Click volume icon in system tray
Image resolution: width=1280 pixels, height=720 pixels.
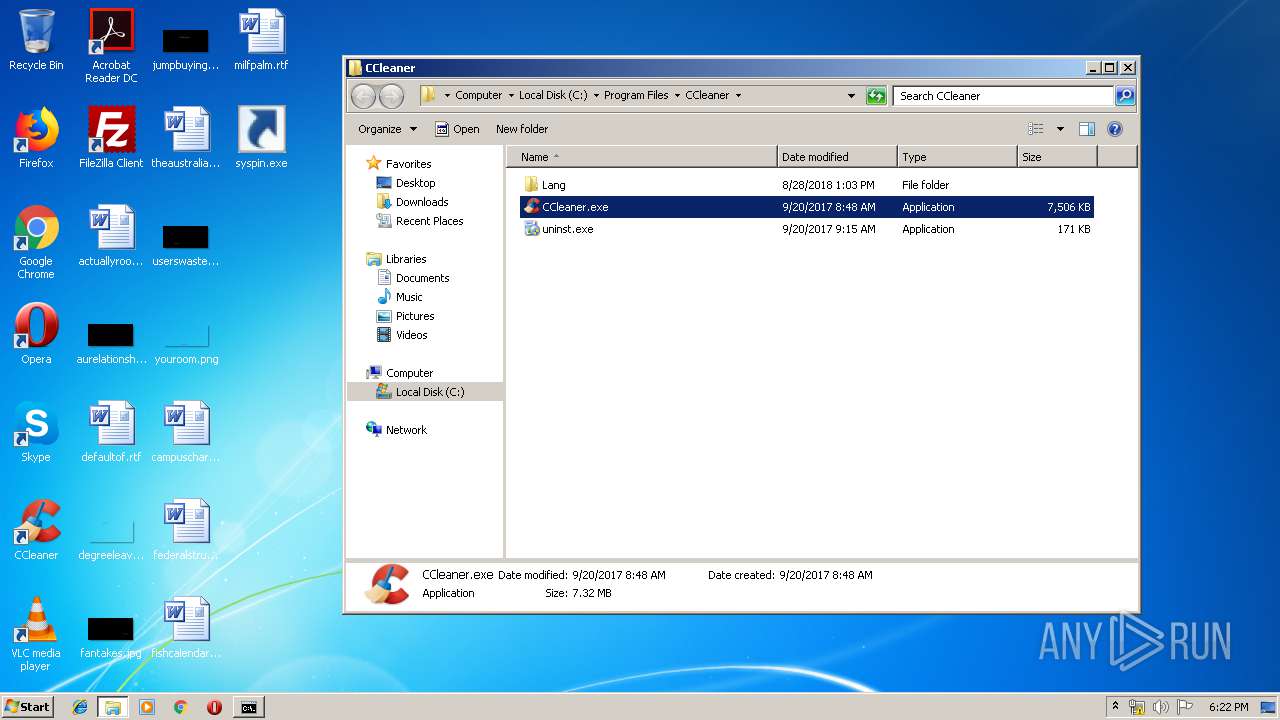pos(1160,707)
